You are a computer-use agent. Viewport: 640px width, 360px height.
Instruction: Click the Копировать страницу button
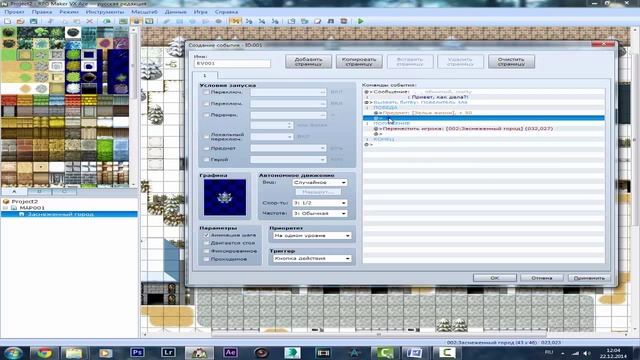point(359,62)
